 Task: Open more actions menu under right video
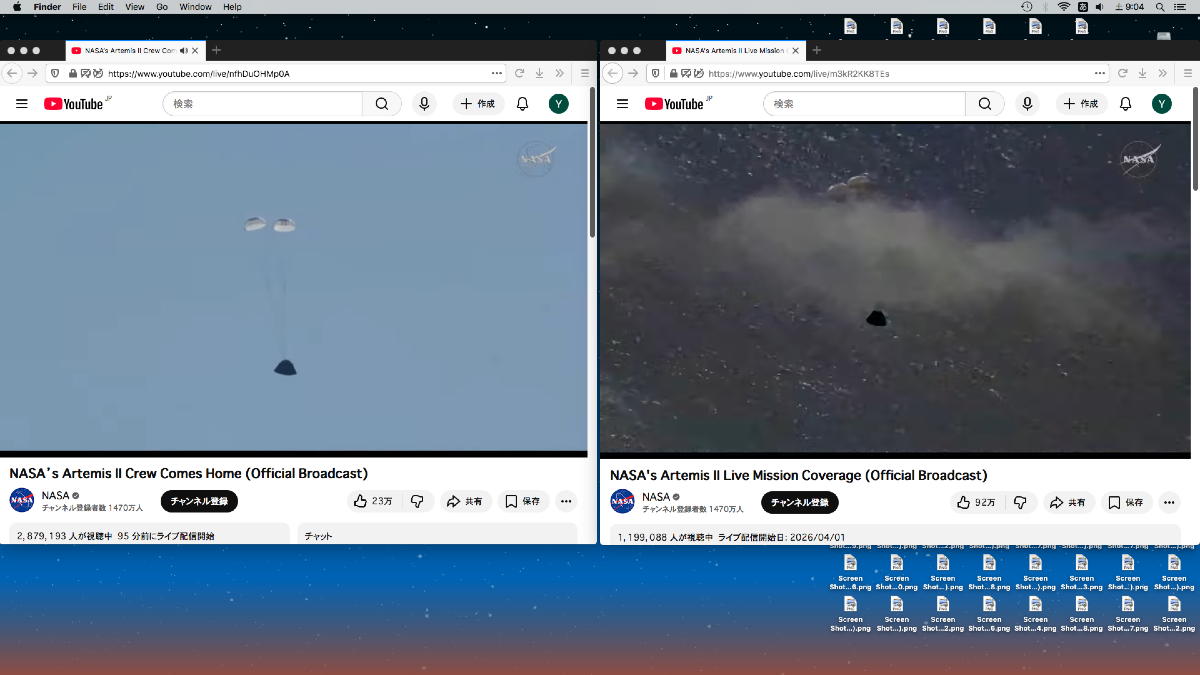1169,502
